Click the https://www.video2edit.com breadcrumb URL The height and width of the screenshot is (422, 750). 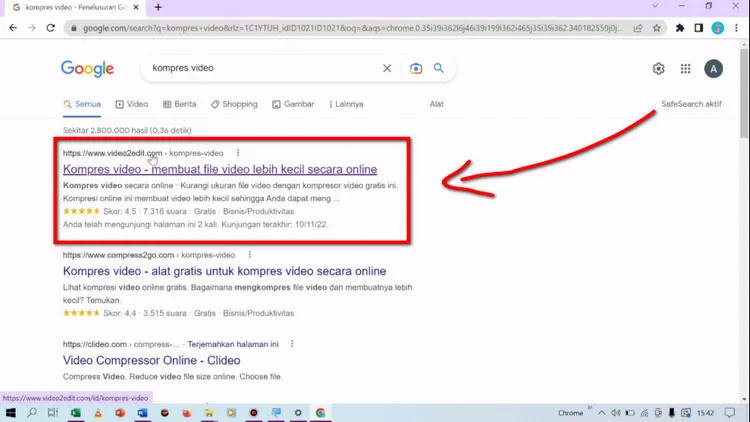(x=112, y=153)
